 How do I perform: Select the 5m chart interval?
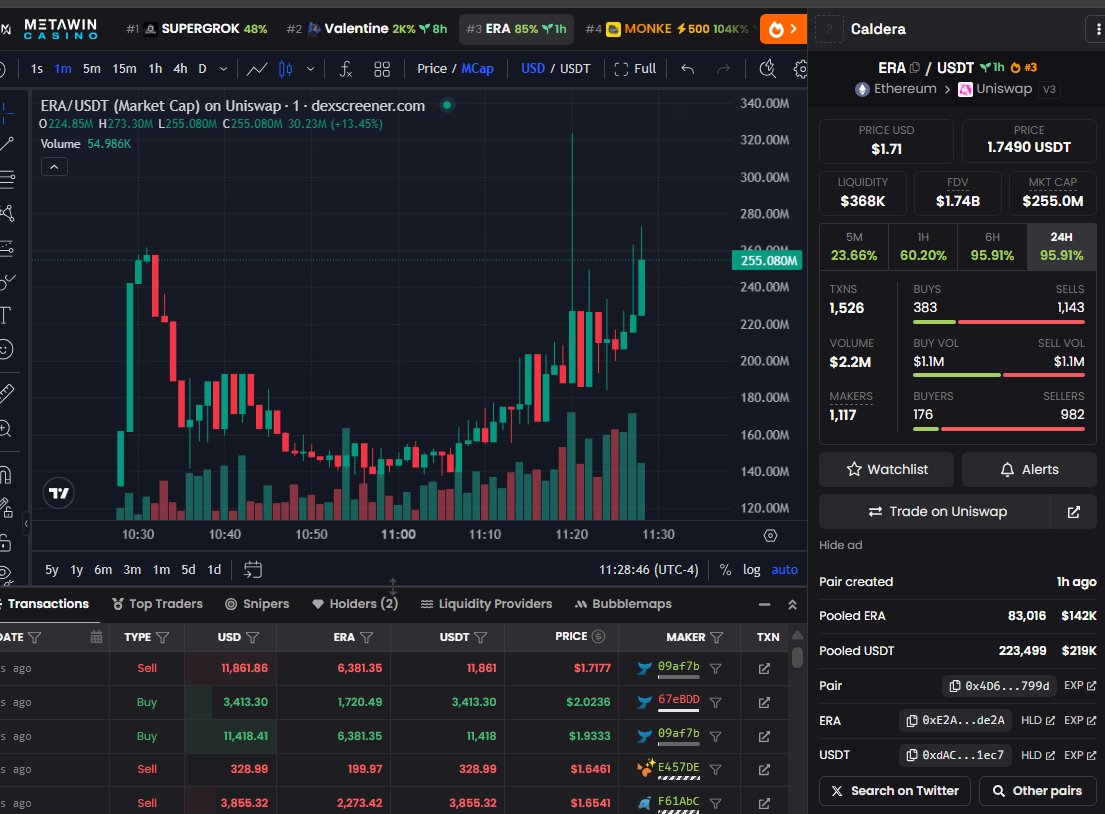click(x=92, y=68)
